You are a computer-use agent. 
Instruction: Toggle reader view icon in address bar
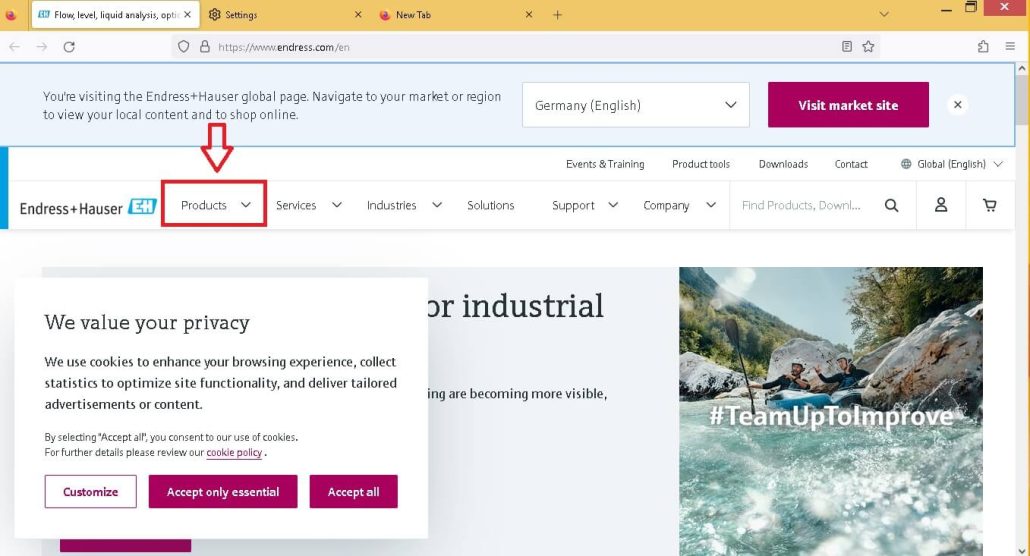847,47
